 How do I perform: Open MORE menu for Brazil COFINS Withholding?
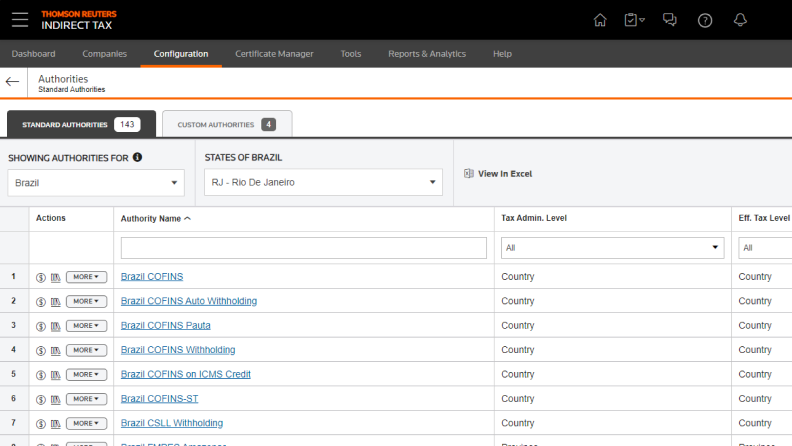[86, 350]
